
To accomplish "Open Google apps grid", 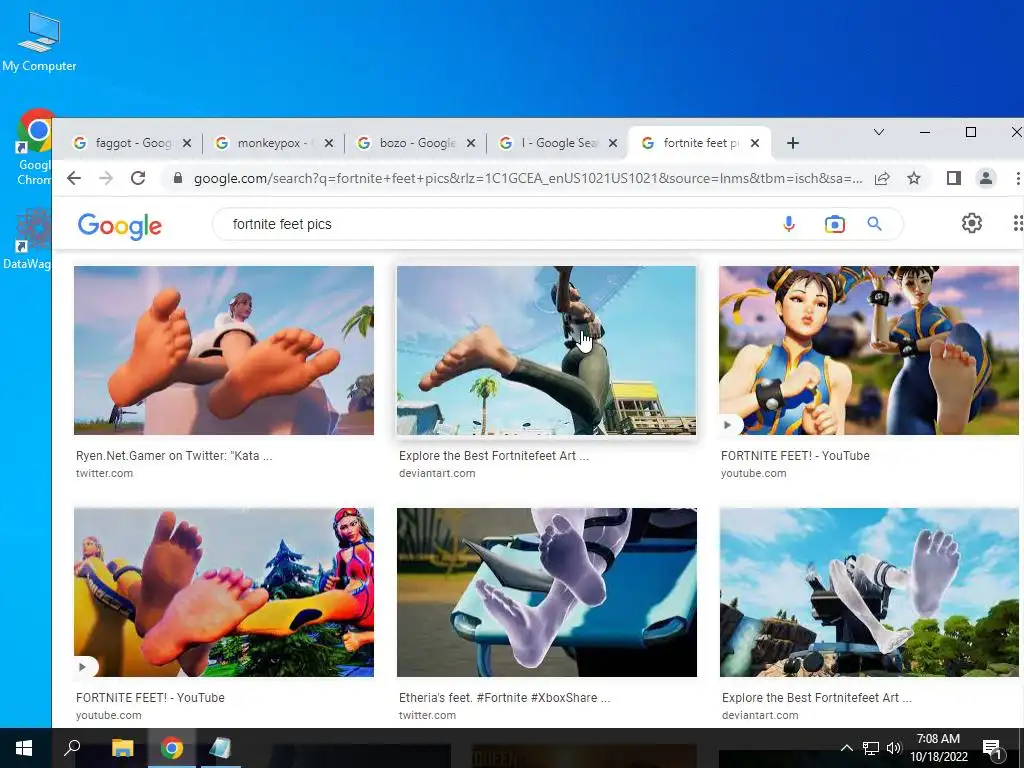I will (x=1017, y=223).
